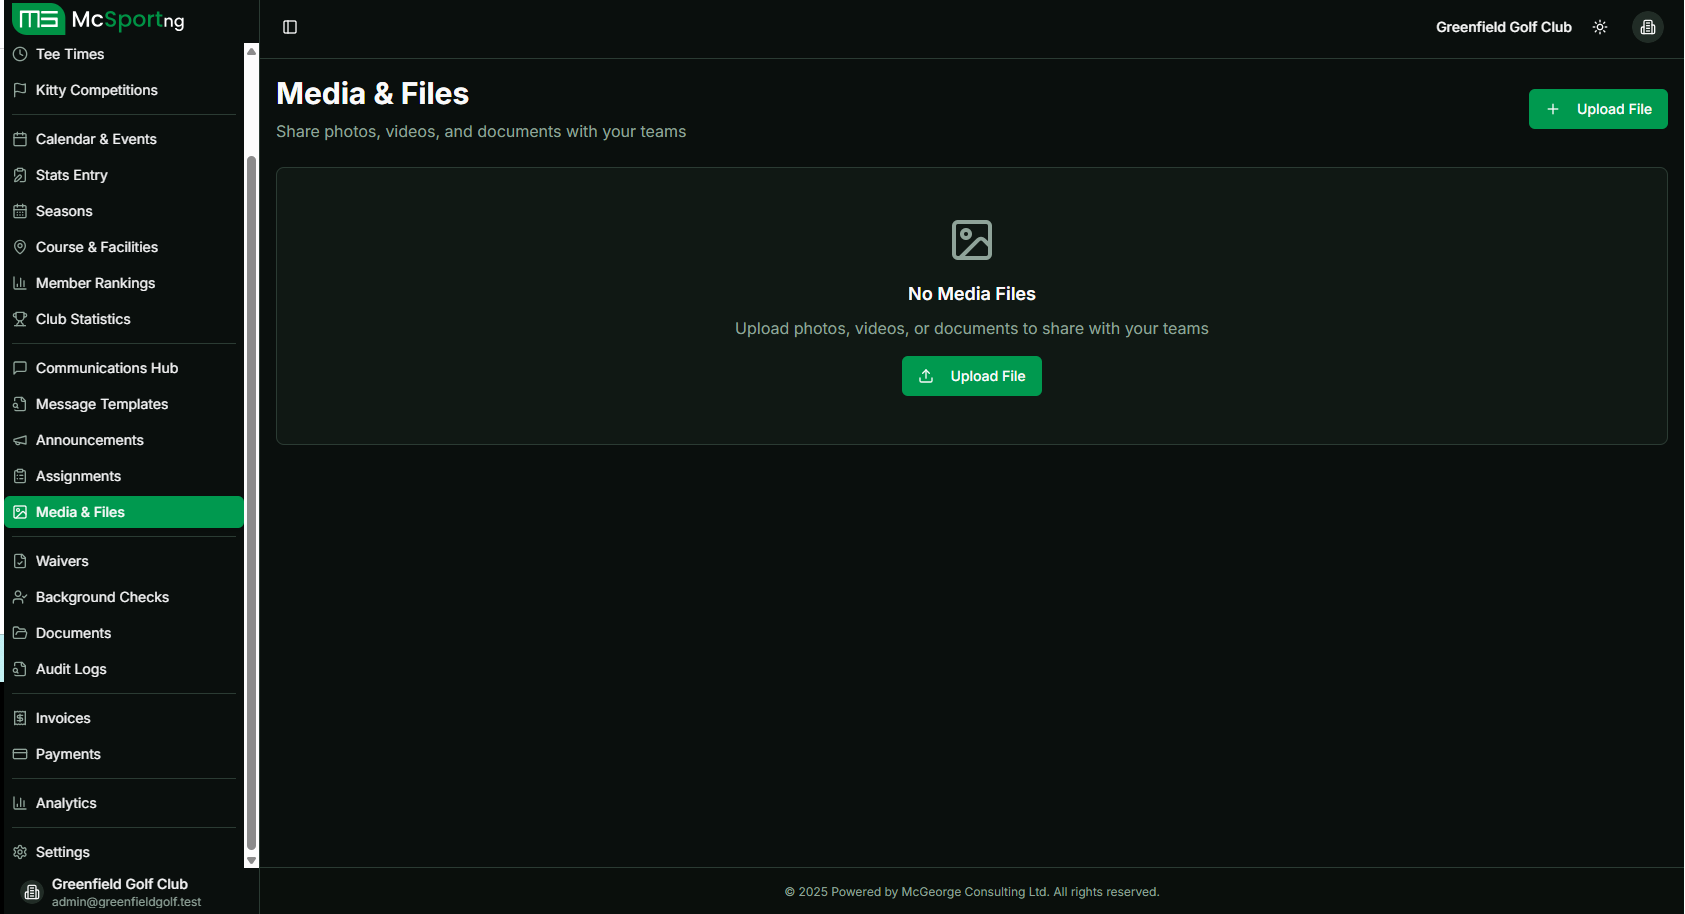Viewport: 1685px width, 914px height.
Task: Select Media & Files in the sidebar
Action: (x=81, y=511)
